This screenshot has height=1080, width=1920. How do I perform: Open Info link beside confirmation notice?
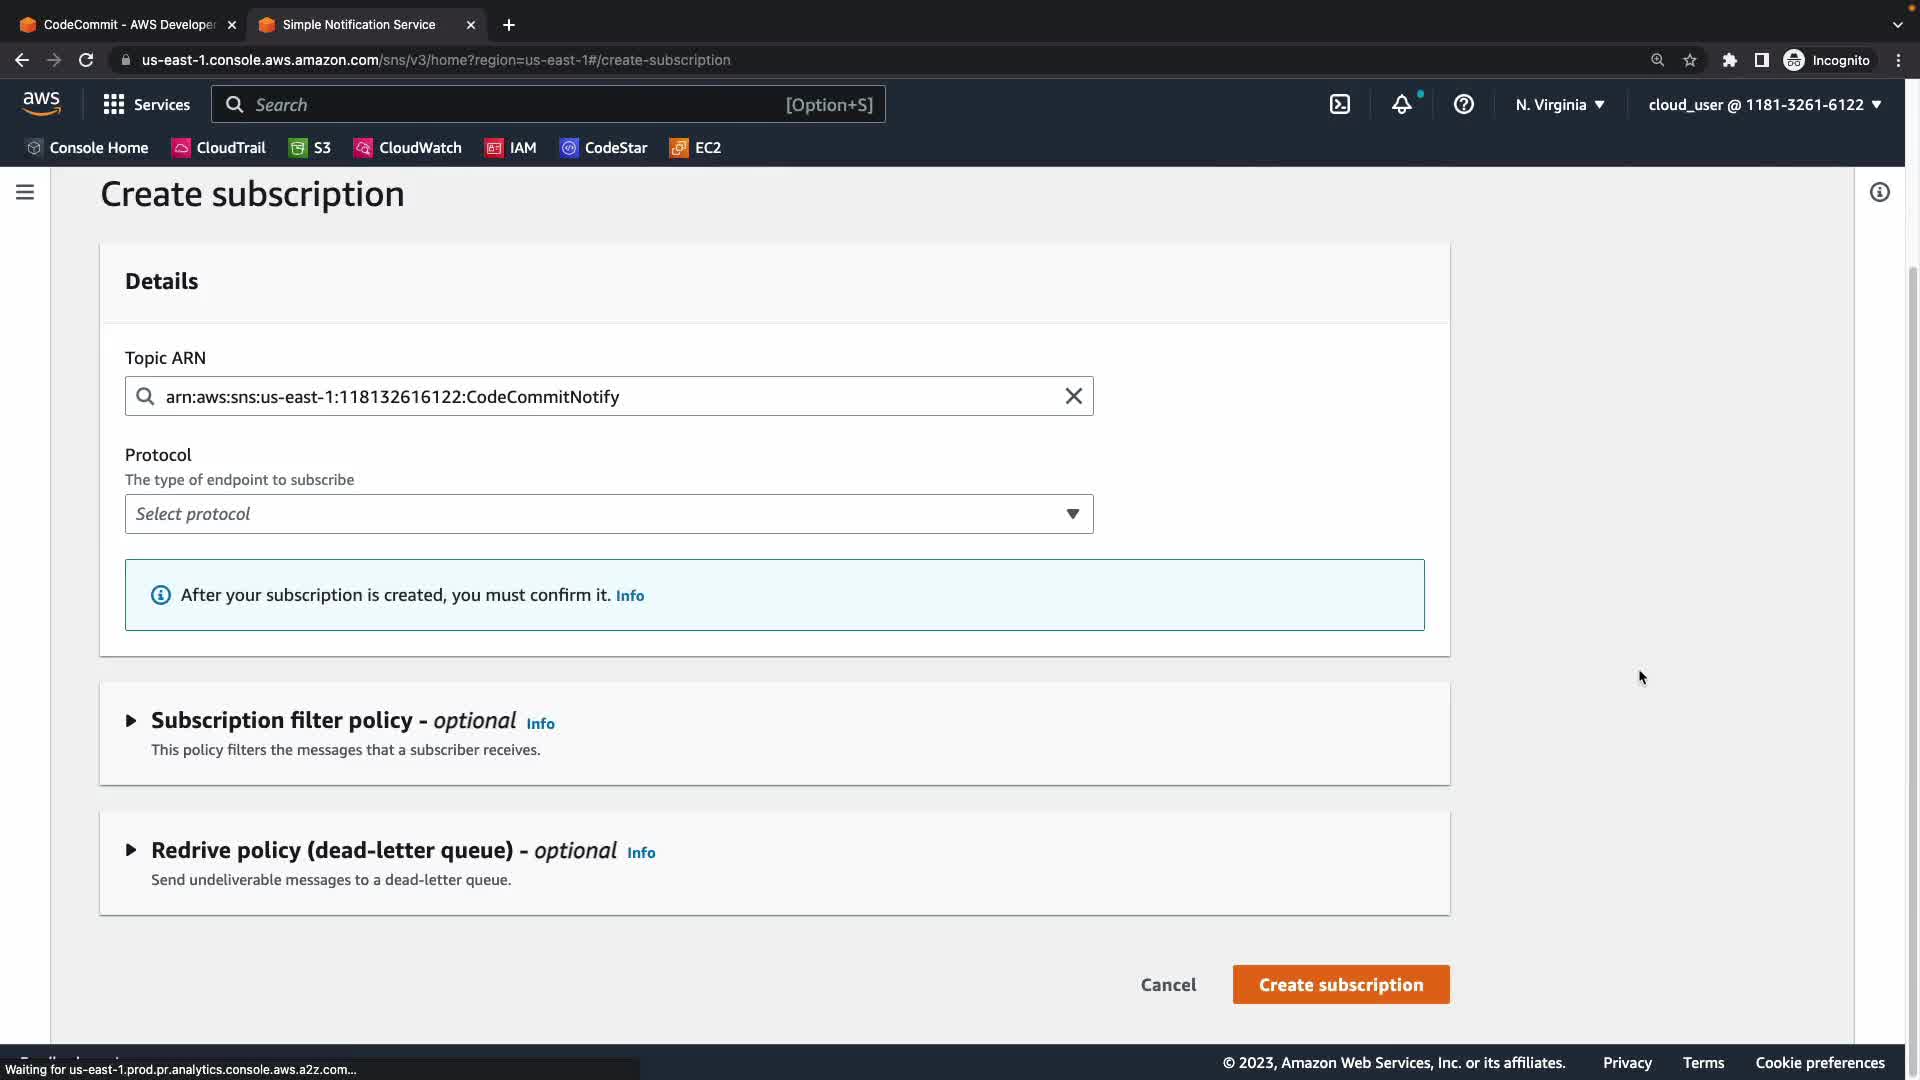[x=630, y=595]
